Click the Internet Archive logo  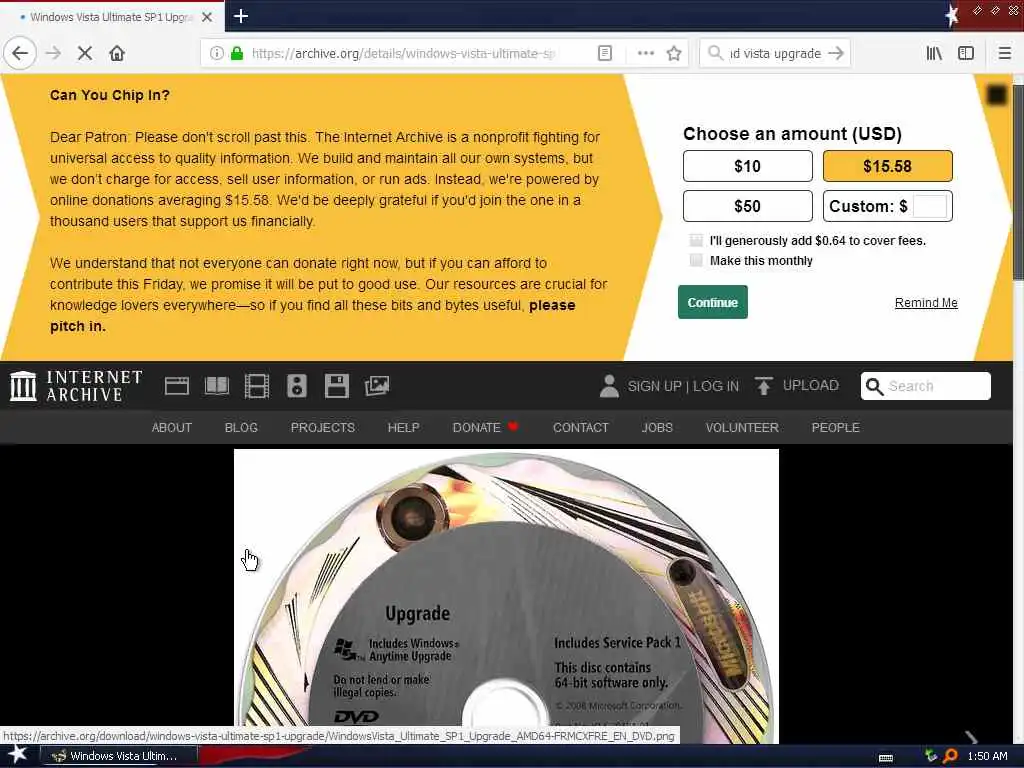[76, 385]
